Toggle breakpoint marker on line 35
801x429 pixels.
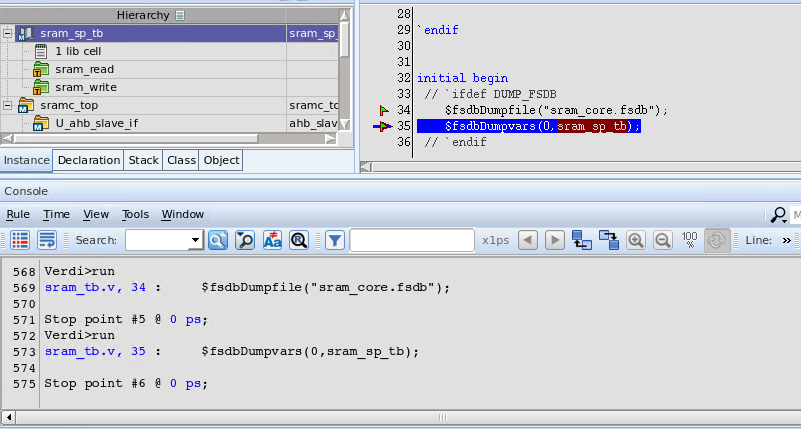pyautogui.click(x=382, y=127)
